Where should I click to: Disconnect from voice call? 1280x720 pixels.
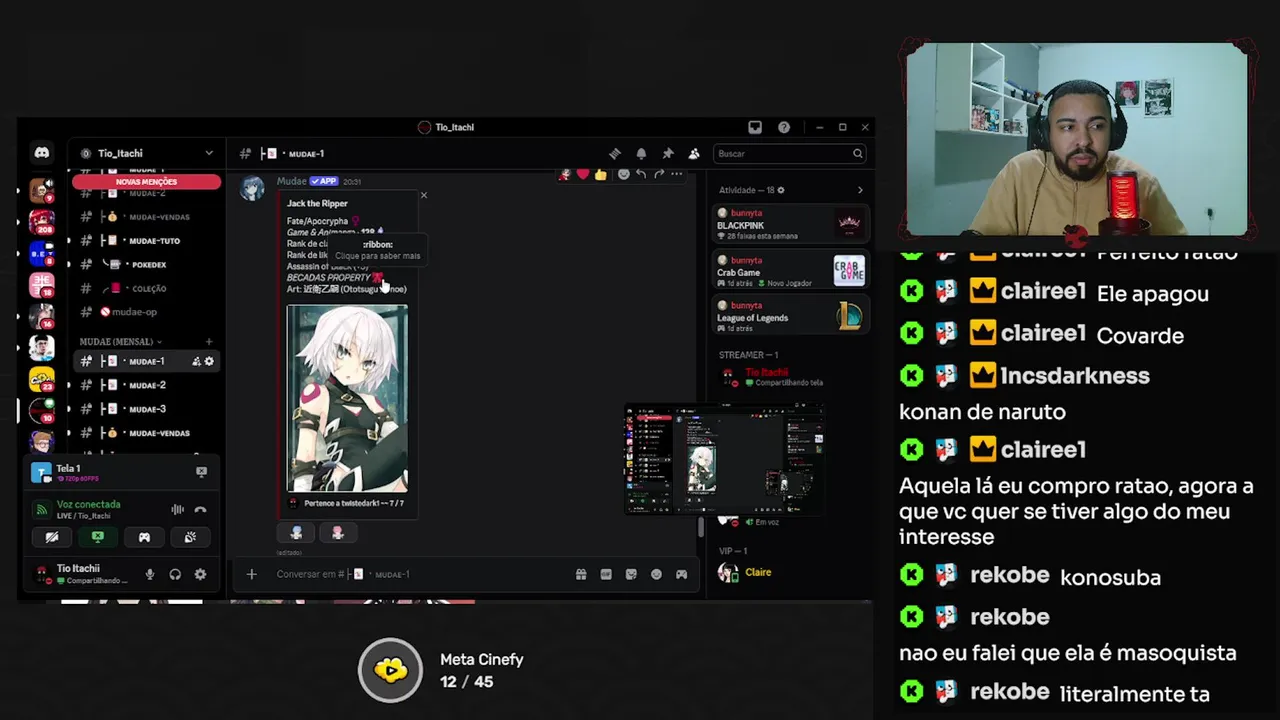[201, 509]
